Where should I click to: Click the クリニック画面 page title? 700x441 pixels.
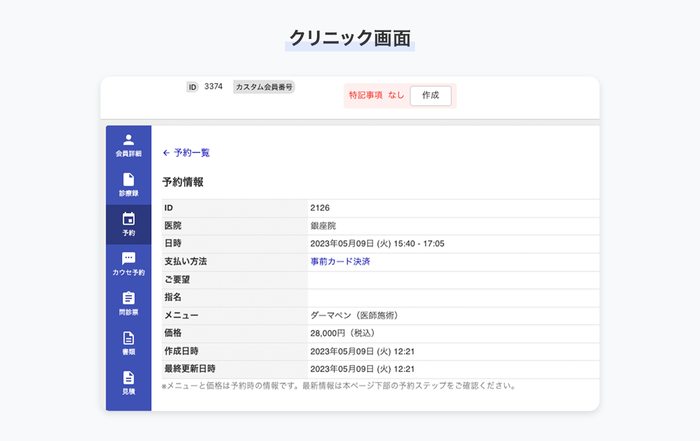tap(350, 38)
